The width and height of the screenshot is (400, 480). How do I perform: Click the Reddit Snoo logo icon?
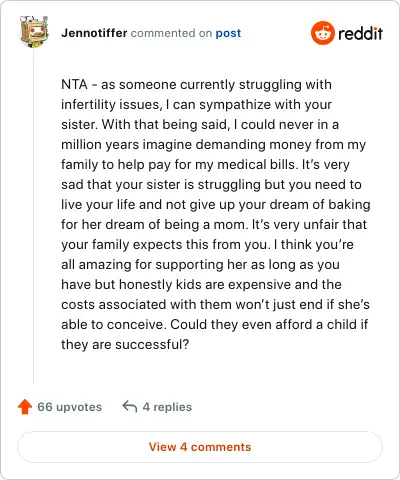point(322,33)
